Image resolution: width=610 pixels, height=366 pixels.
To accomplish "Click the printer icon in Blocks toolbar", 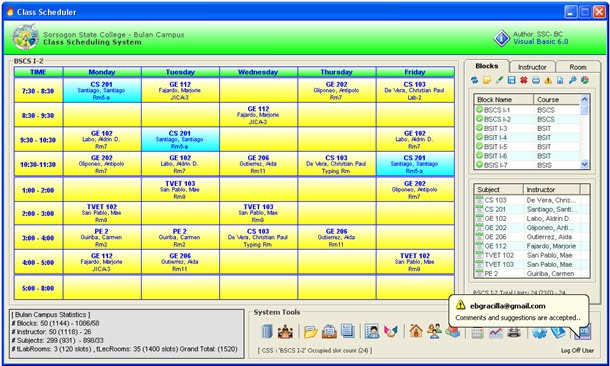I will pos(536,80).
